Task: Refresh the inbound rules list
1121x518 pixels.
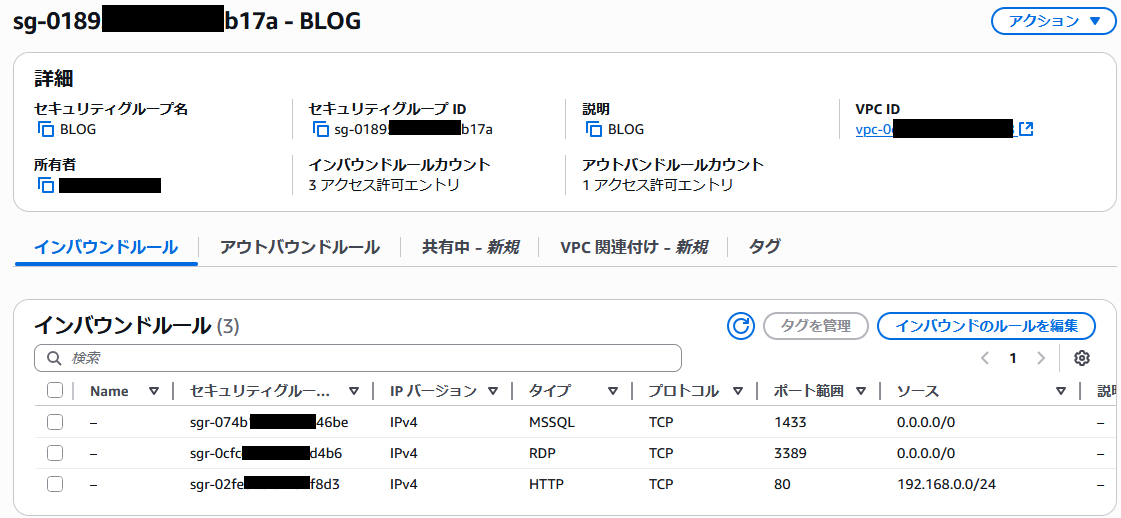Action: click(x=741, y=326)
